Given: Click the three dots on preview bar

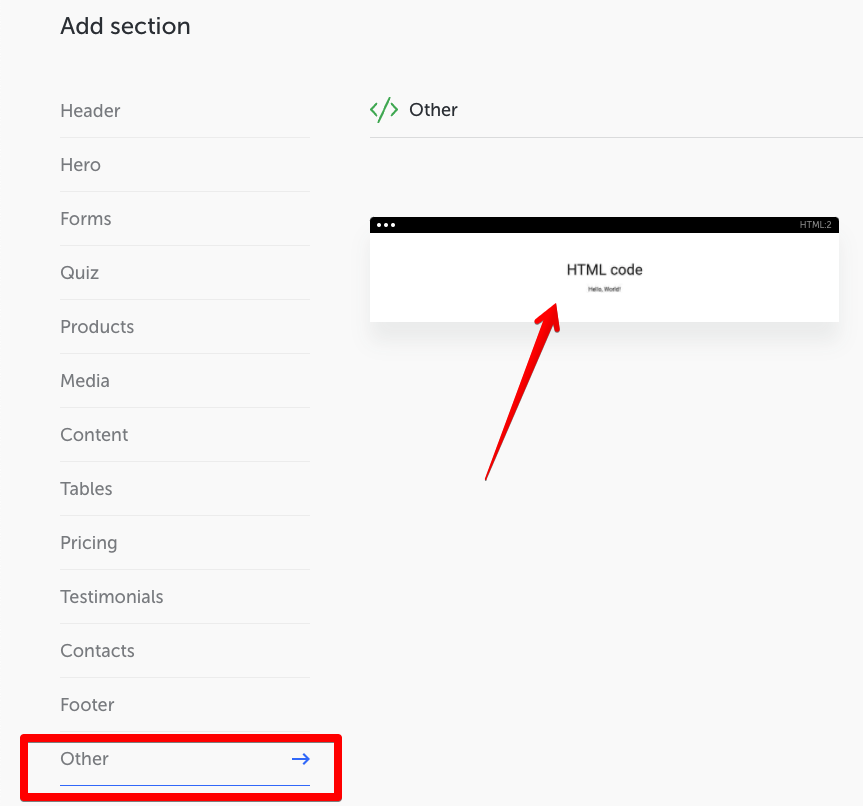Looking at the screenshot, I should (x=386, y=225).
